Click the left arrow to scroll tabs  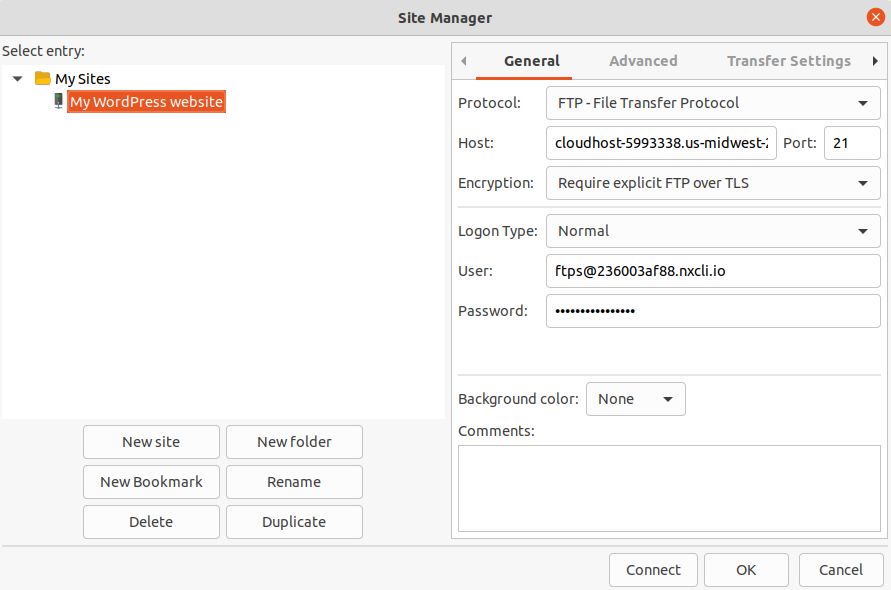(x=463, y=61)
